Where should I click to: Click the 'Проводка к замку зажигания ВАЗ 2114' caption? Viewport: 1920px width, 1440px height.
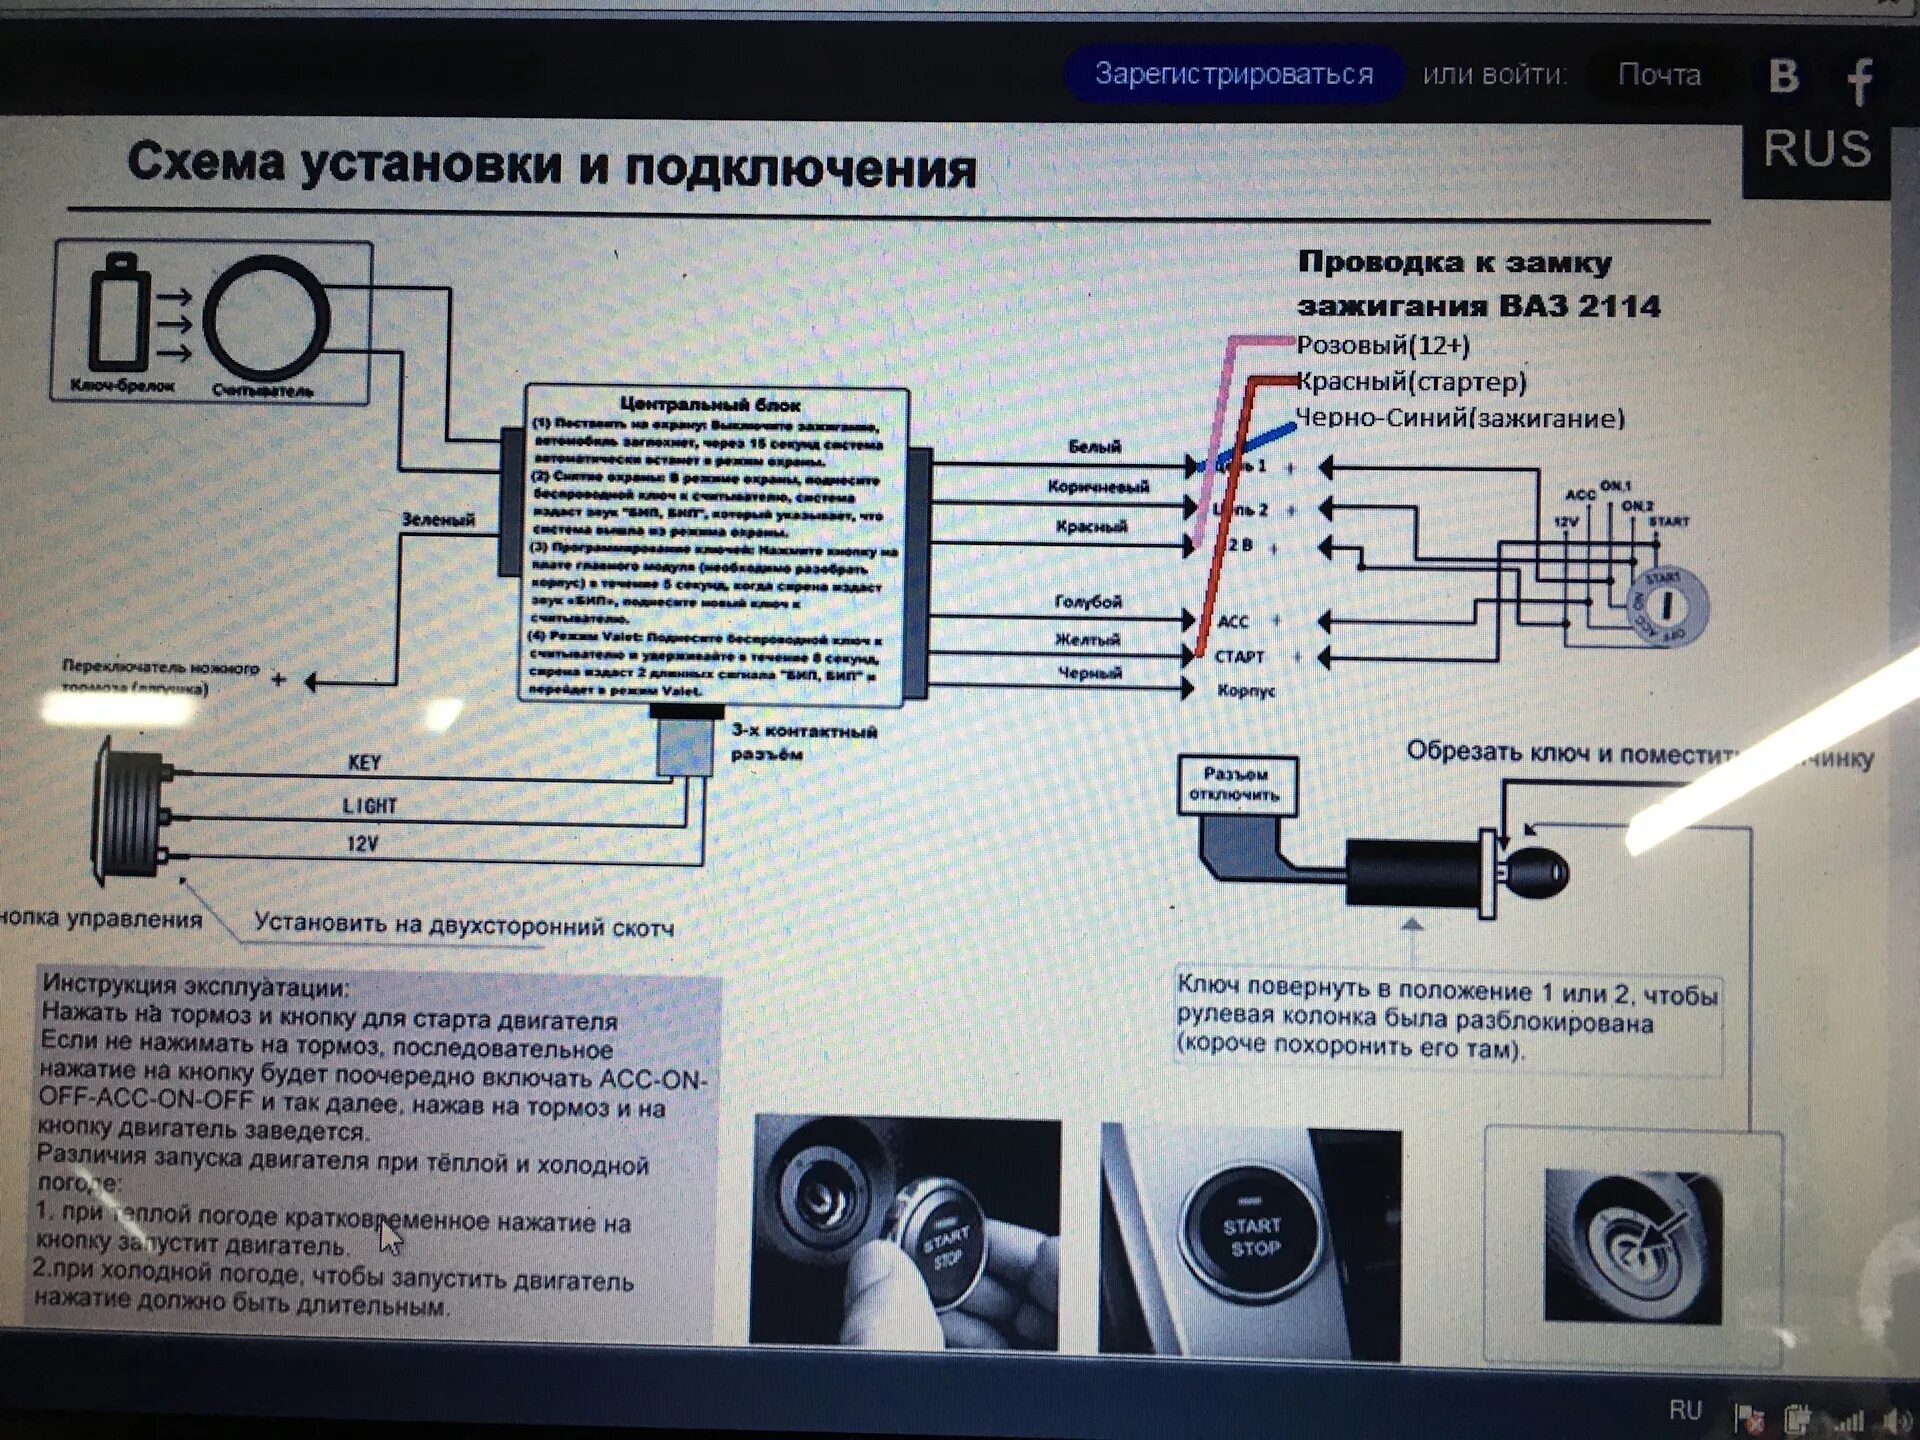1478,283
